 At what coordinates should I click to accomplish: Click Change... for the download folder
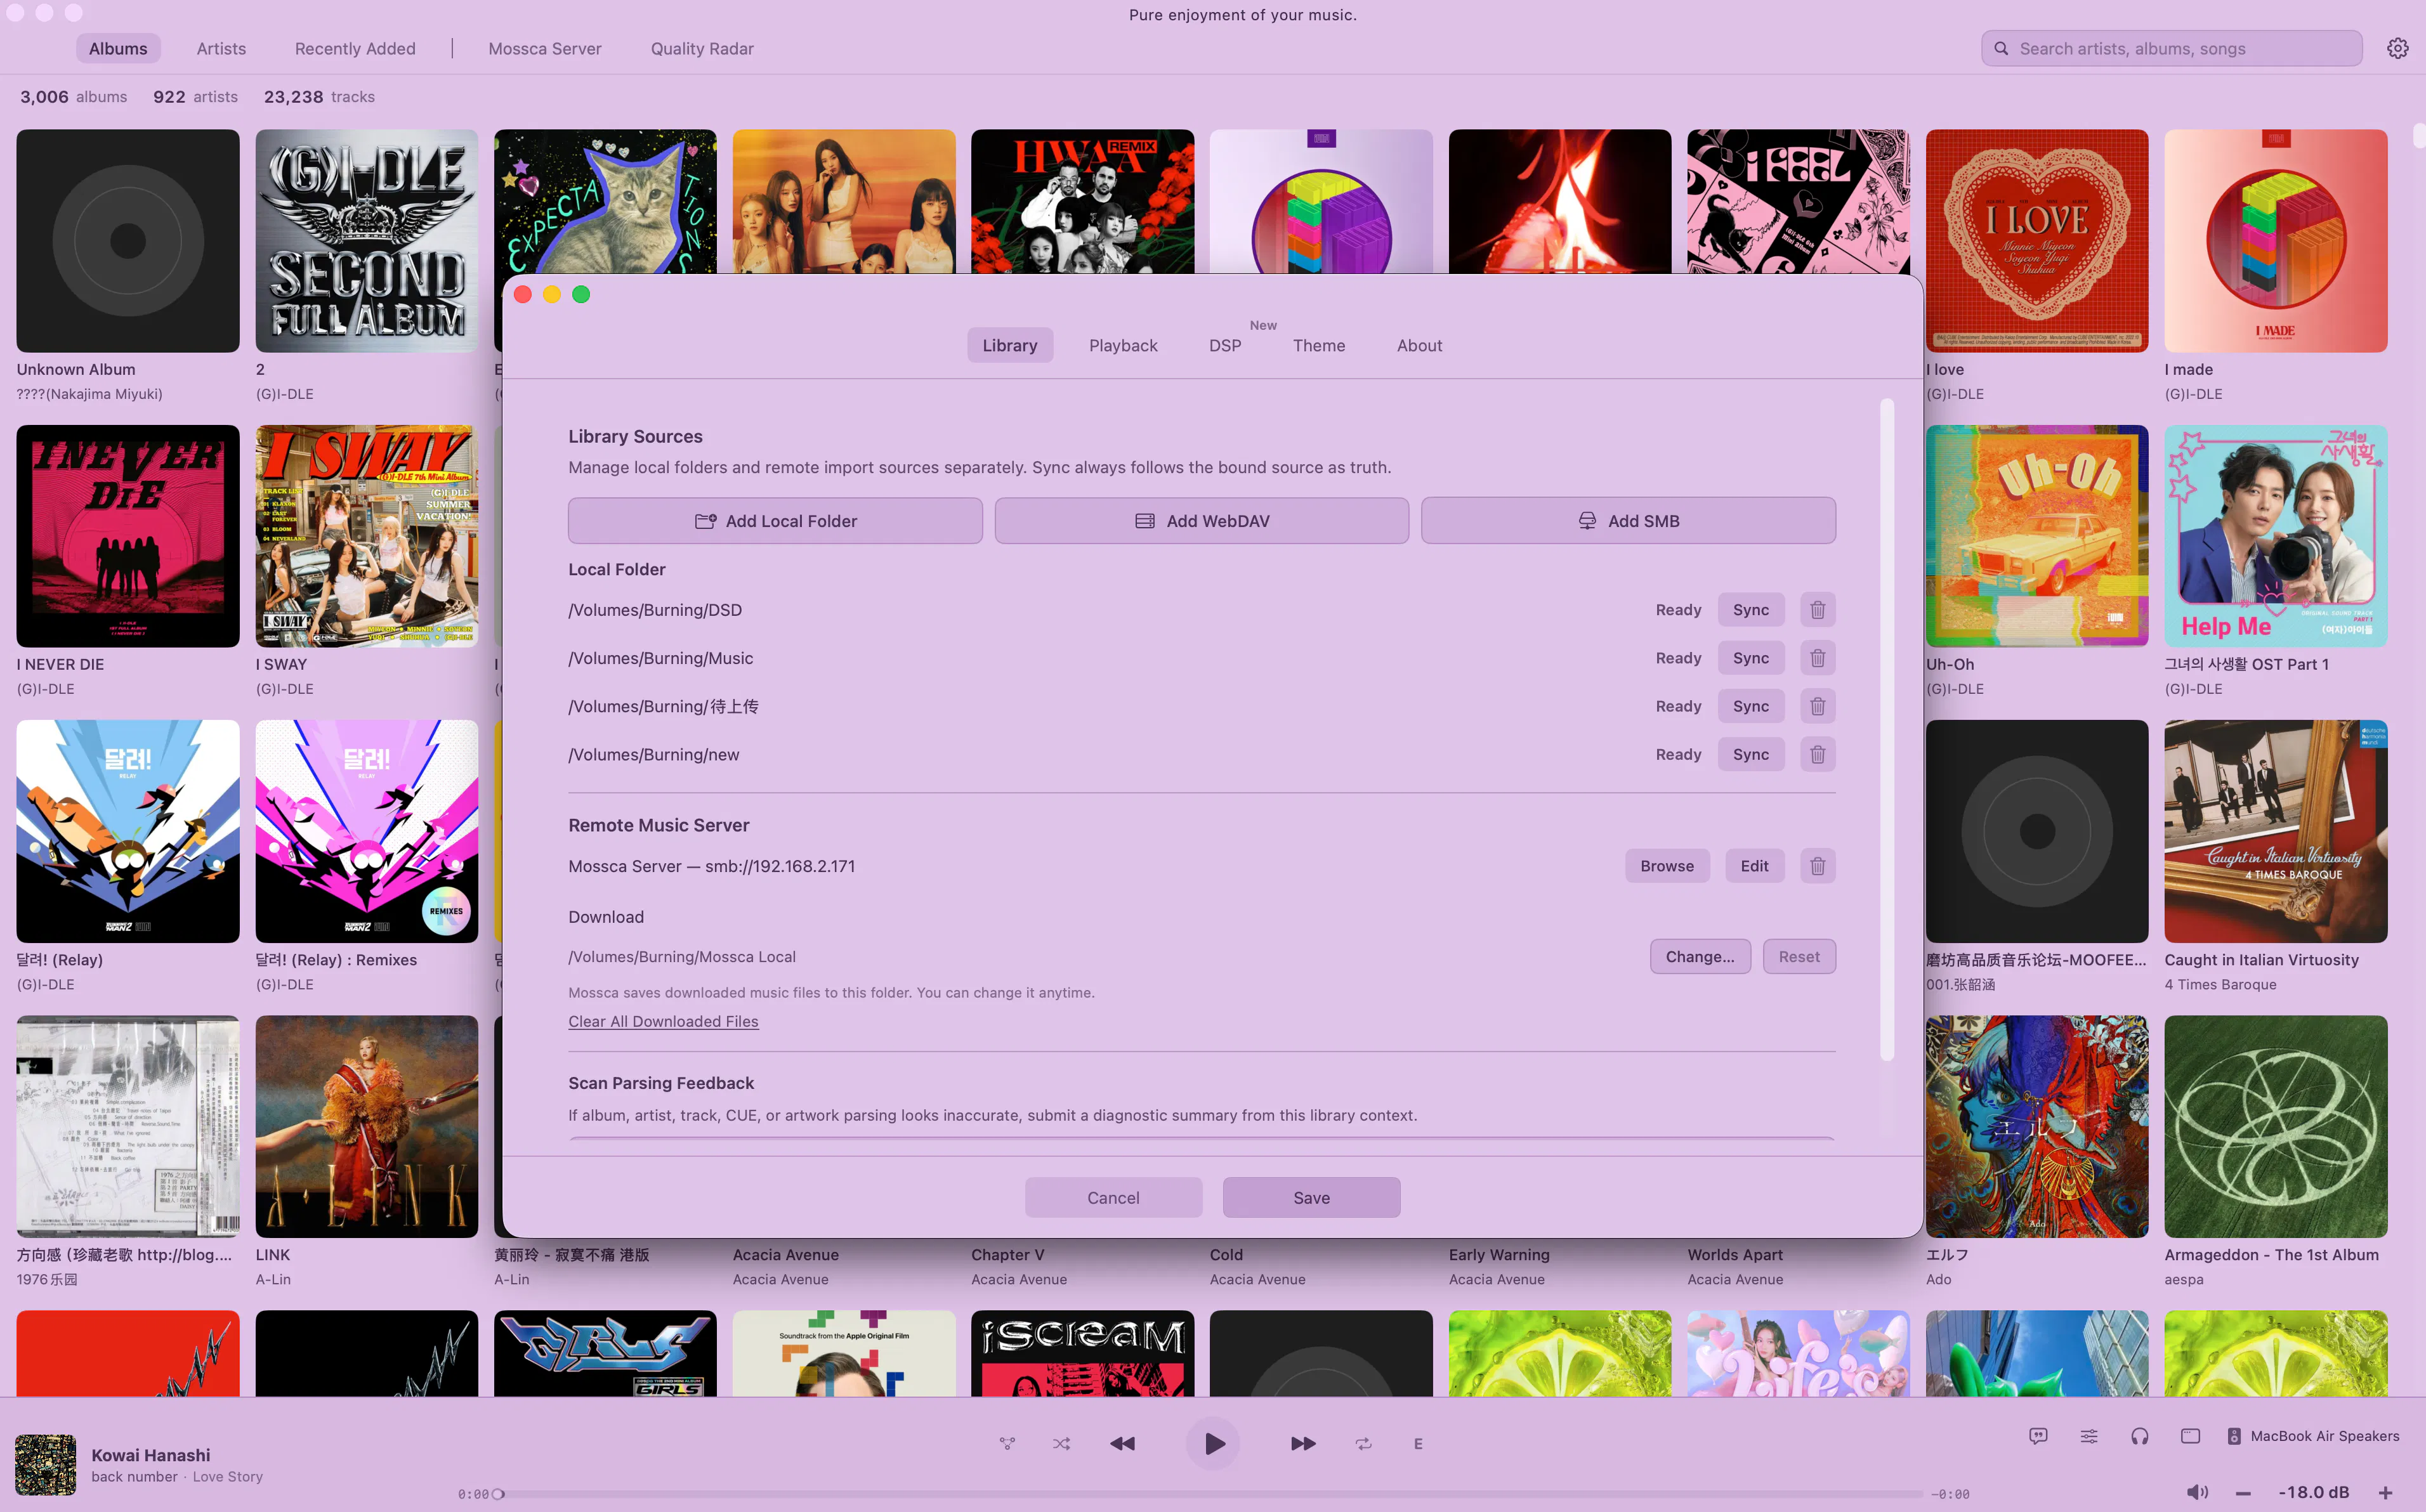pyautogui.click(x=1700, y=957)
